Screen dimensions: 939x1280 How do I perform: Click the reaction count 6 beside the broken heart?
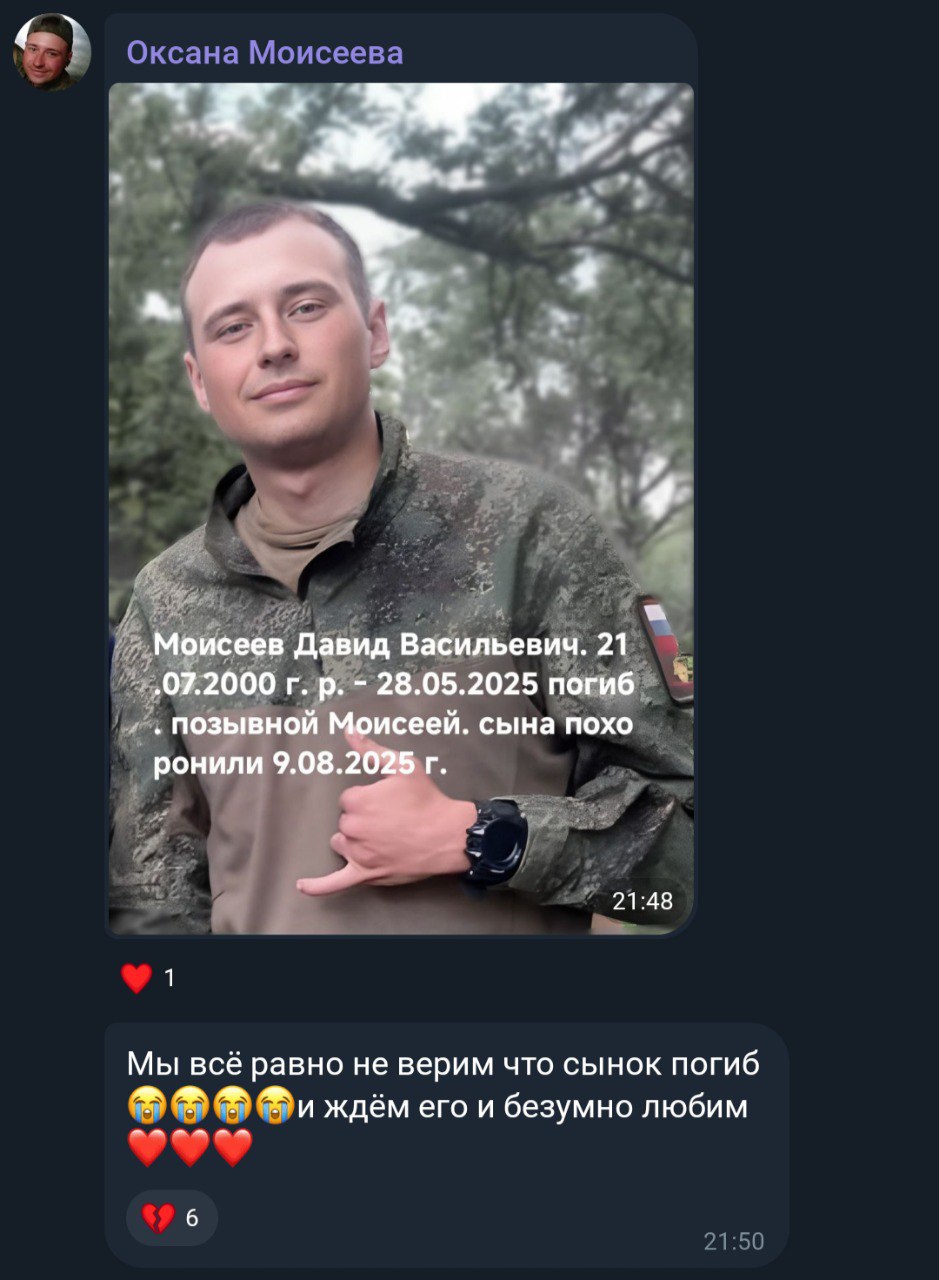[192, 1218]
